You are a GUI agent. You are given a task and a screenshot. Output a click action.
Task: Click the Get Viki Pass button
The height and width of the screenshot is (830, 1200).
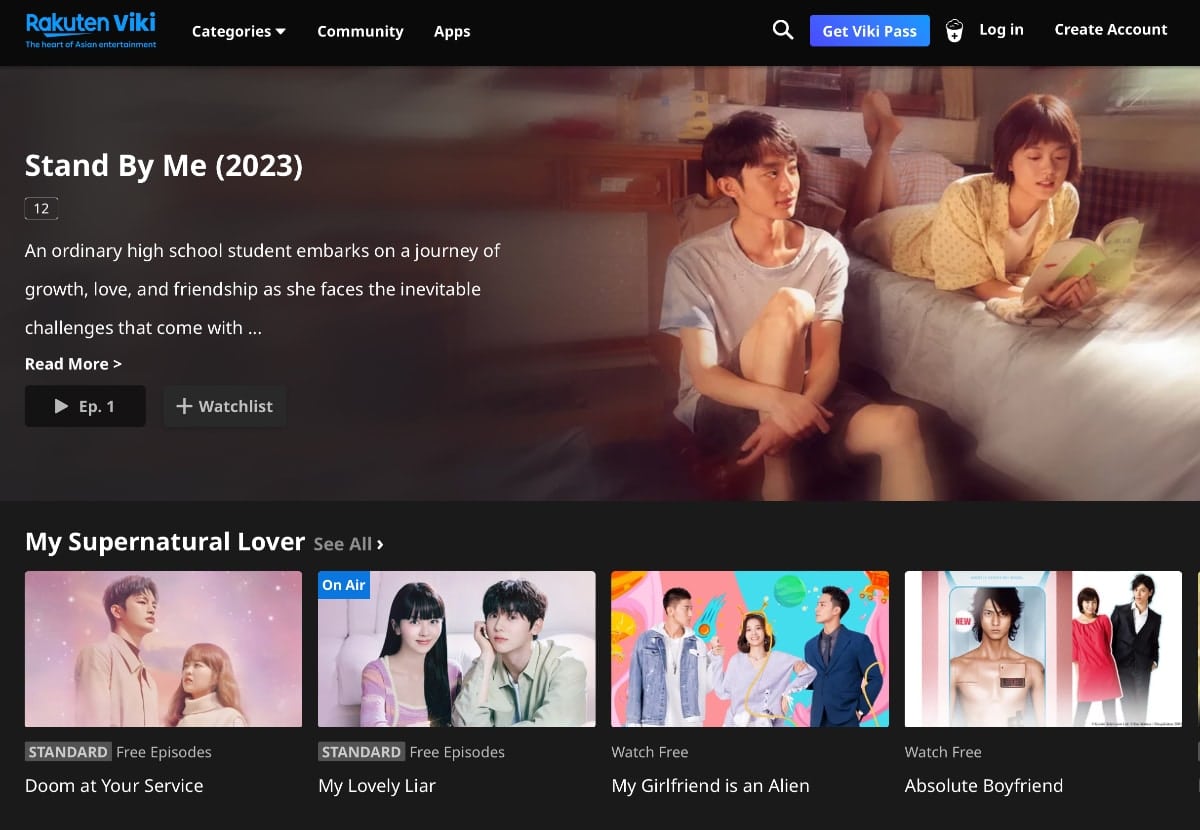(869, 30)
